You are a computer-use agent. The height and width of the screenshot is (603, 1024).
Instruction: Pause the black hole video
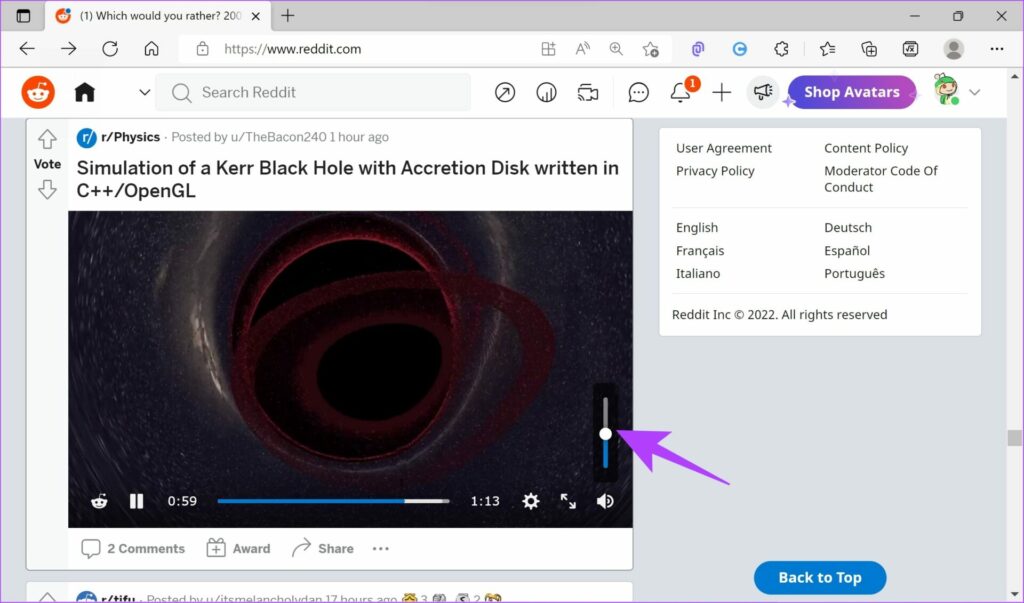[136, 501]
